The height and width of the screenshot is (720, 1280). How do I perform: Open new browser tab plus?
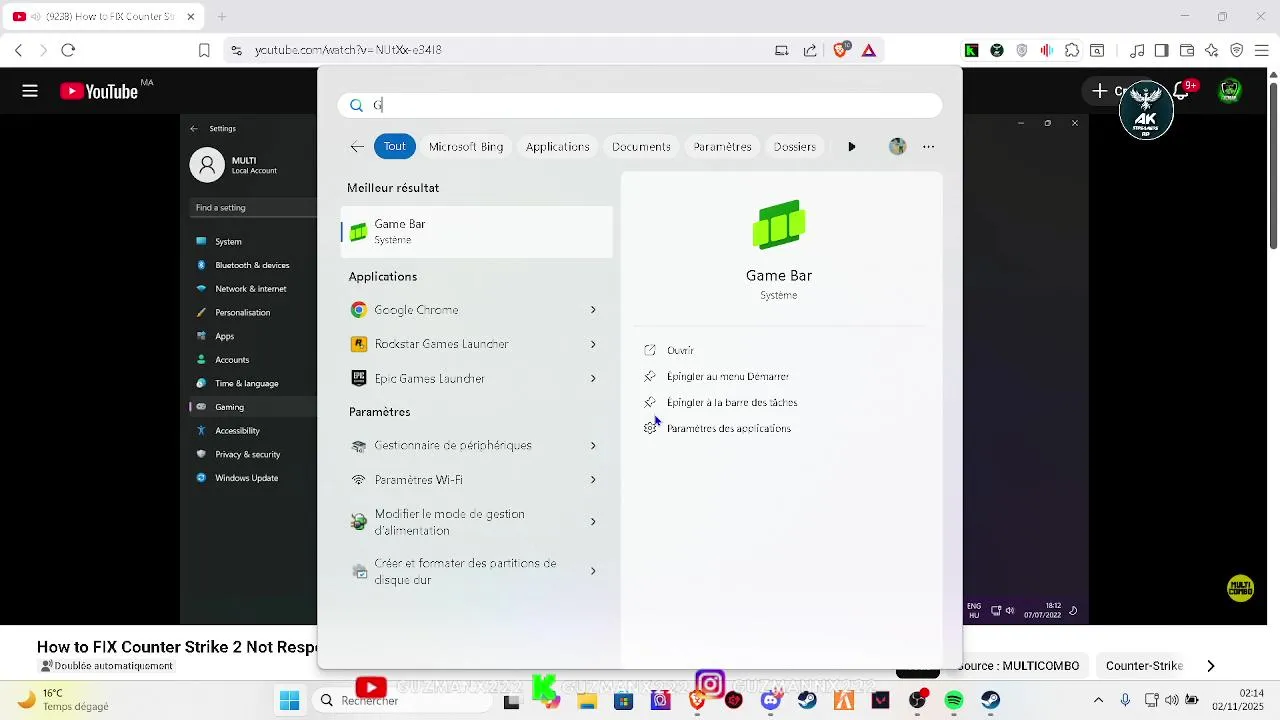222,17
